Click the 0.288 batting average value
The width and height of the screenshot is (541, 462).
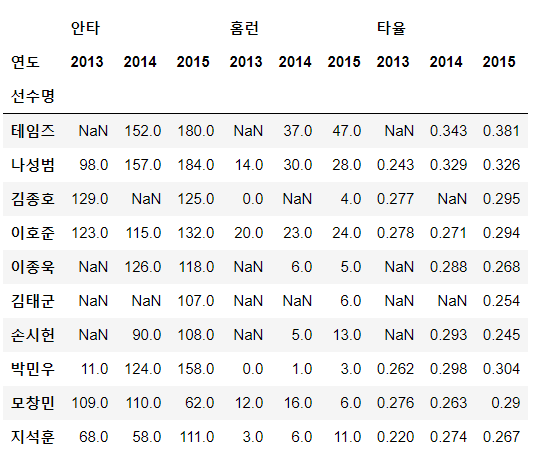[448, 267]
